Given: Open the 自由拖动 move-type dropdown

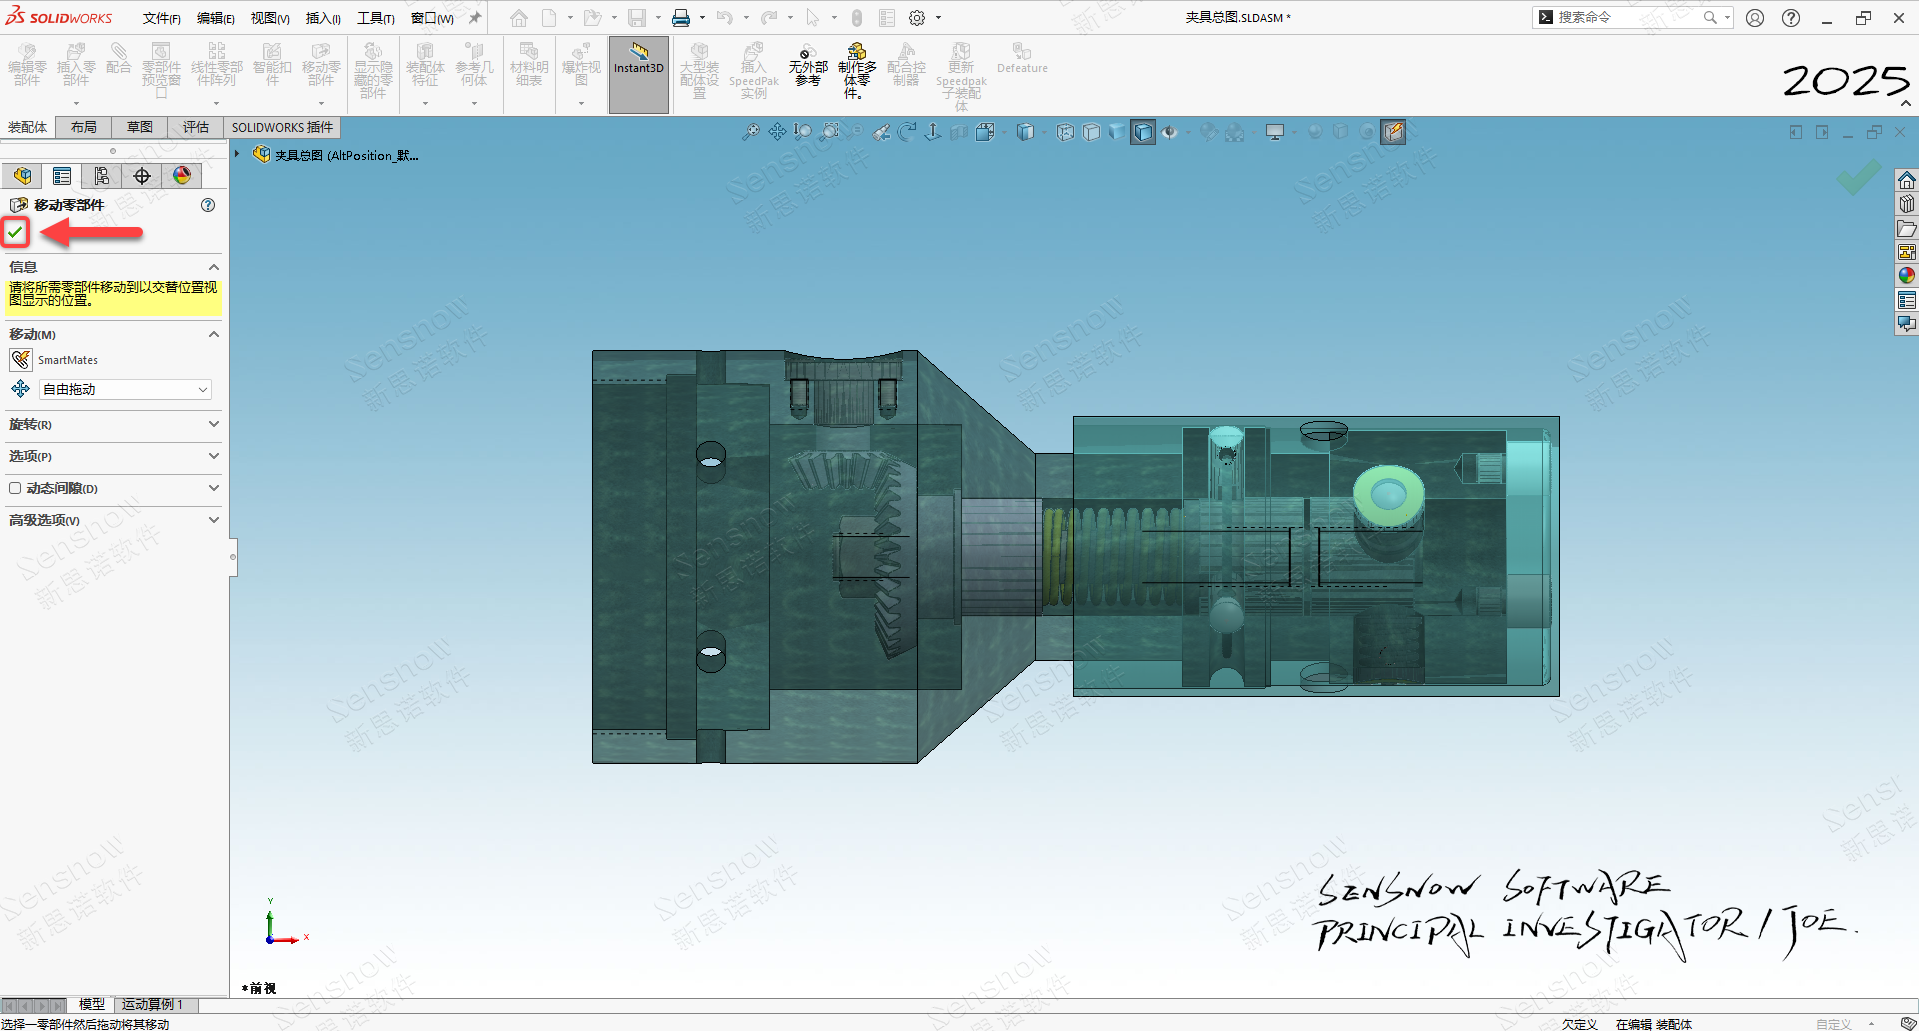Looking at the screenshot, I should 125,390.
